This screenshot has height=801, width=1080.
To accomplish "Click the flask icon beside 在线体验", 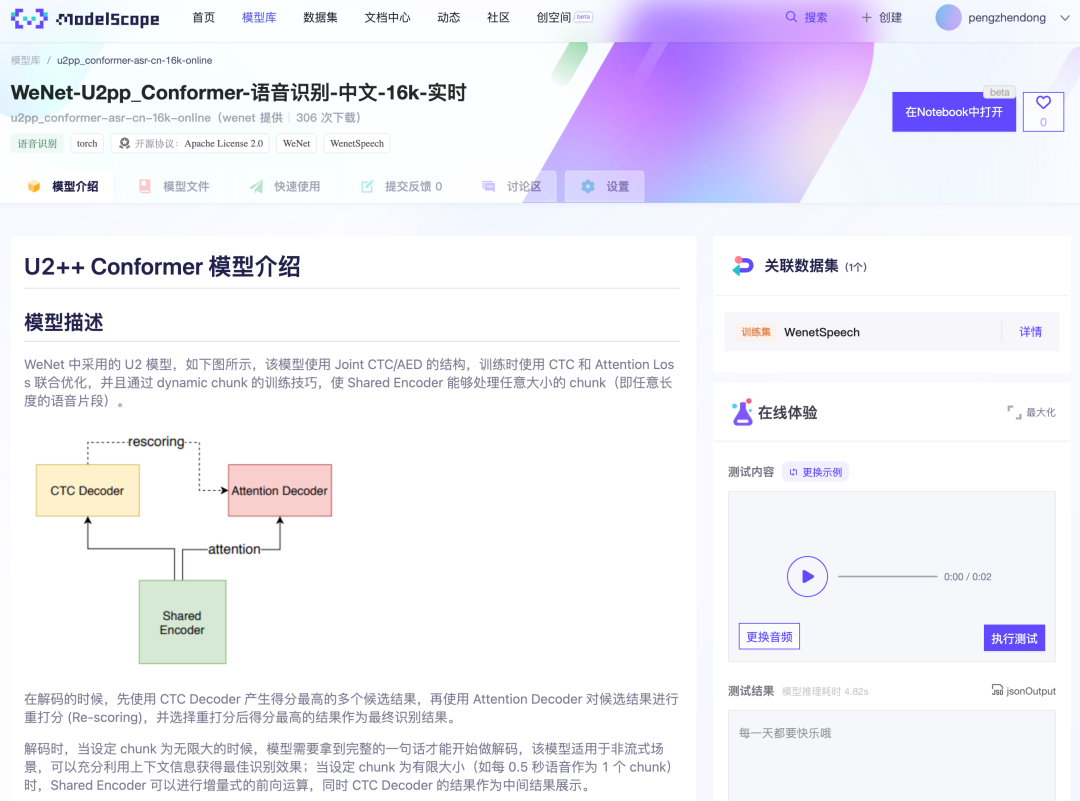I will pos(743,411).
